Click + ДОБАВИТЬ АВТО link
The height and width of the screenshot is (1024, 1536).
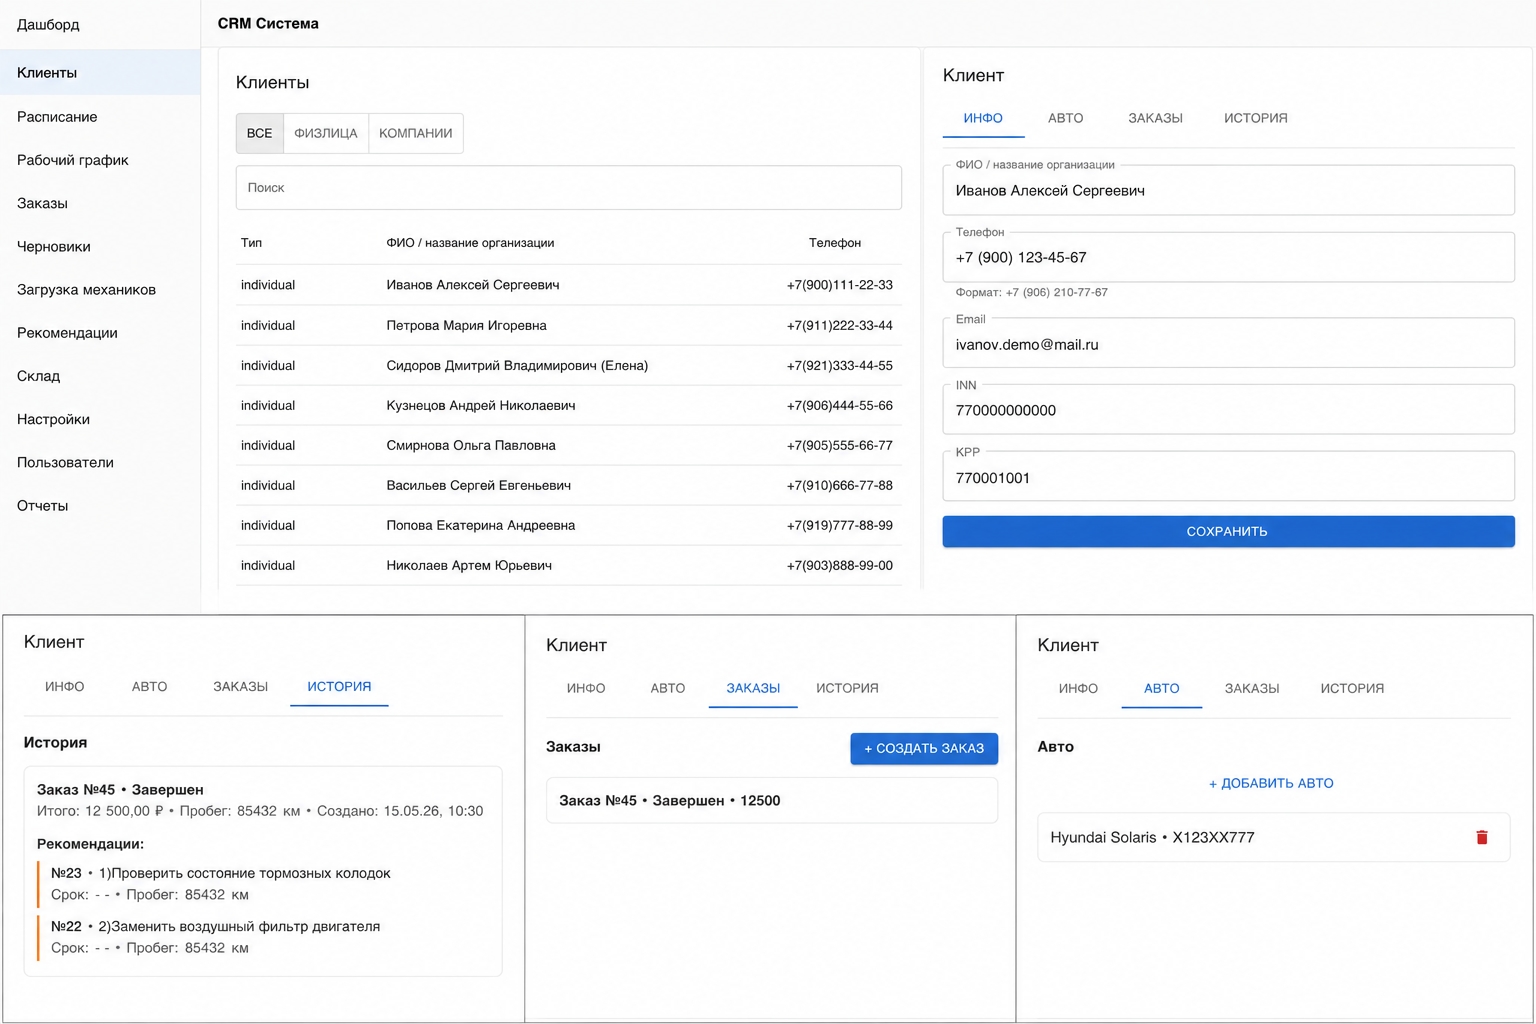tap(1271, 784)
